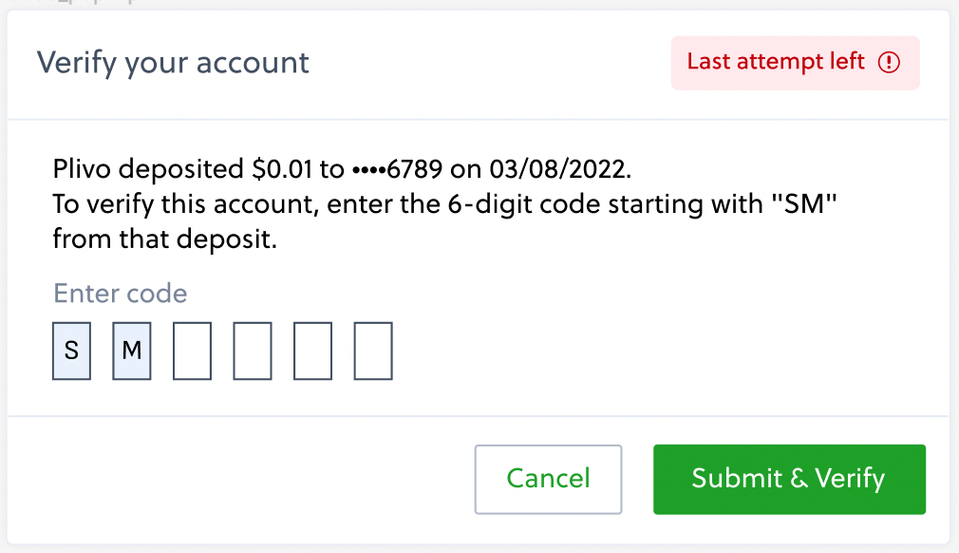Click the "Enter code" field label

pyautogui.click(x=120, y=294)
